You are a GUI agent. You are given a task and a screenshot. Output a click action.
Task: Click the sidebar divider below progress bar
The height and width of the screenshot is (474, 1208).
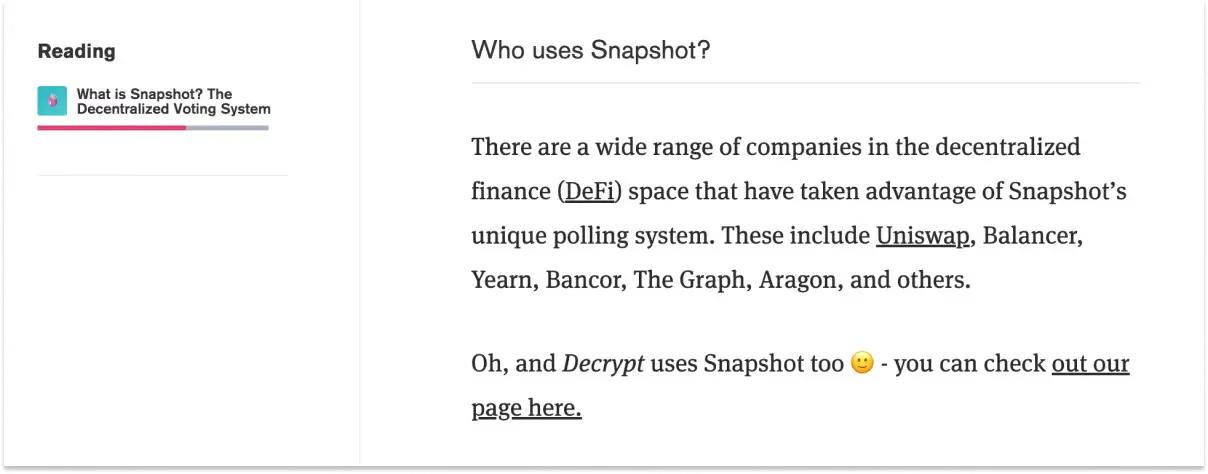pos(162,175)
